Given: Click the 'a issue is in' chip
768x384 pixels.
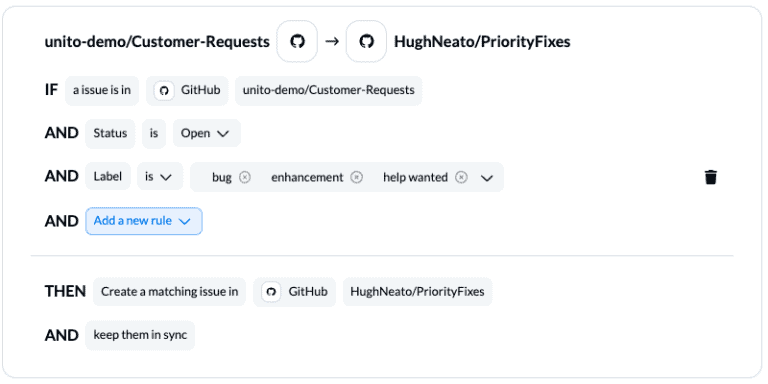Looking at the screenshot, I should 102,91.
